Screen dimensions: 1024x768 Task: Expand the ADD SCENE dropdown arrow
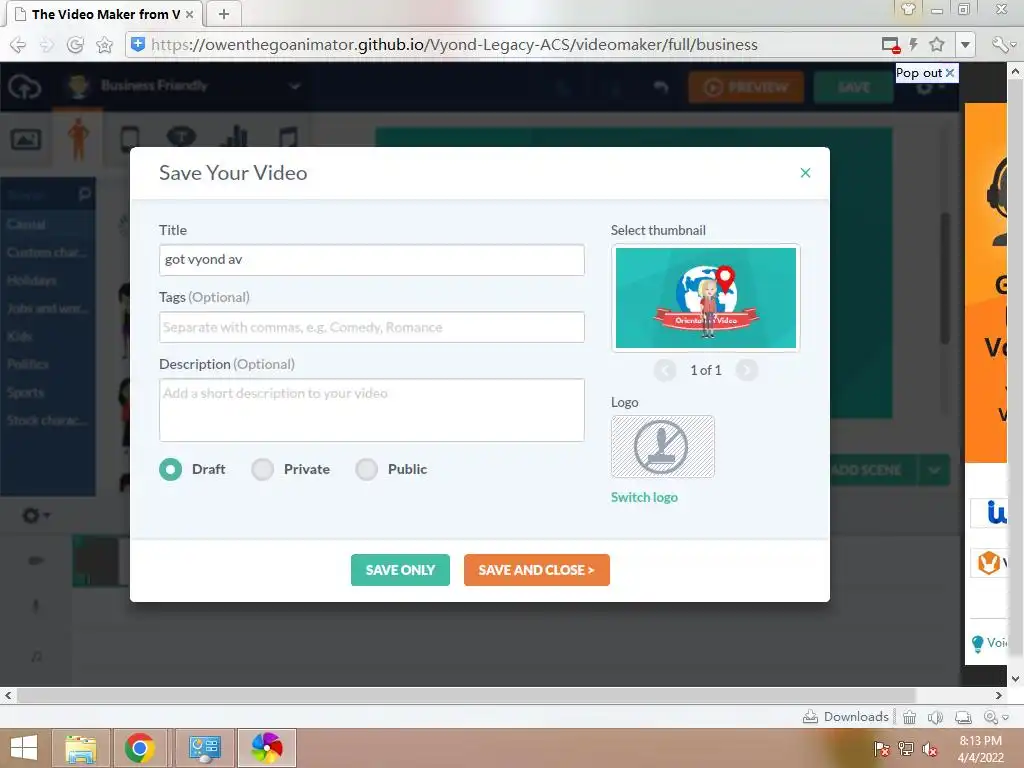click(935, 470)
